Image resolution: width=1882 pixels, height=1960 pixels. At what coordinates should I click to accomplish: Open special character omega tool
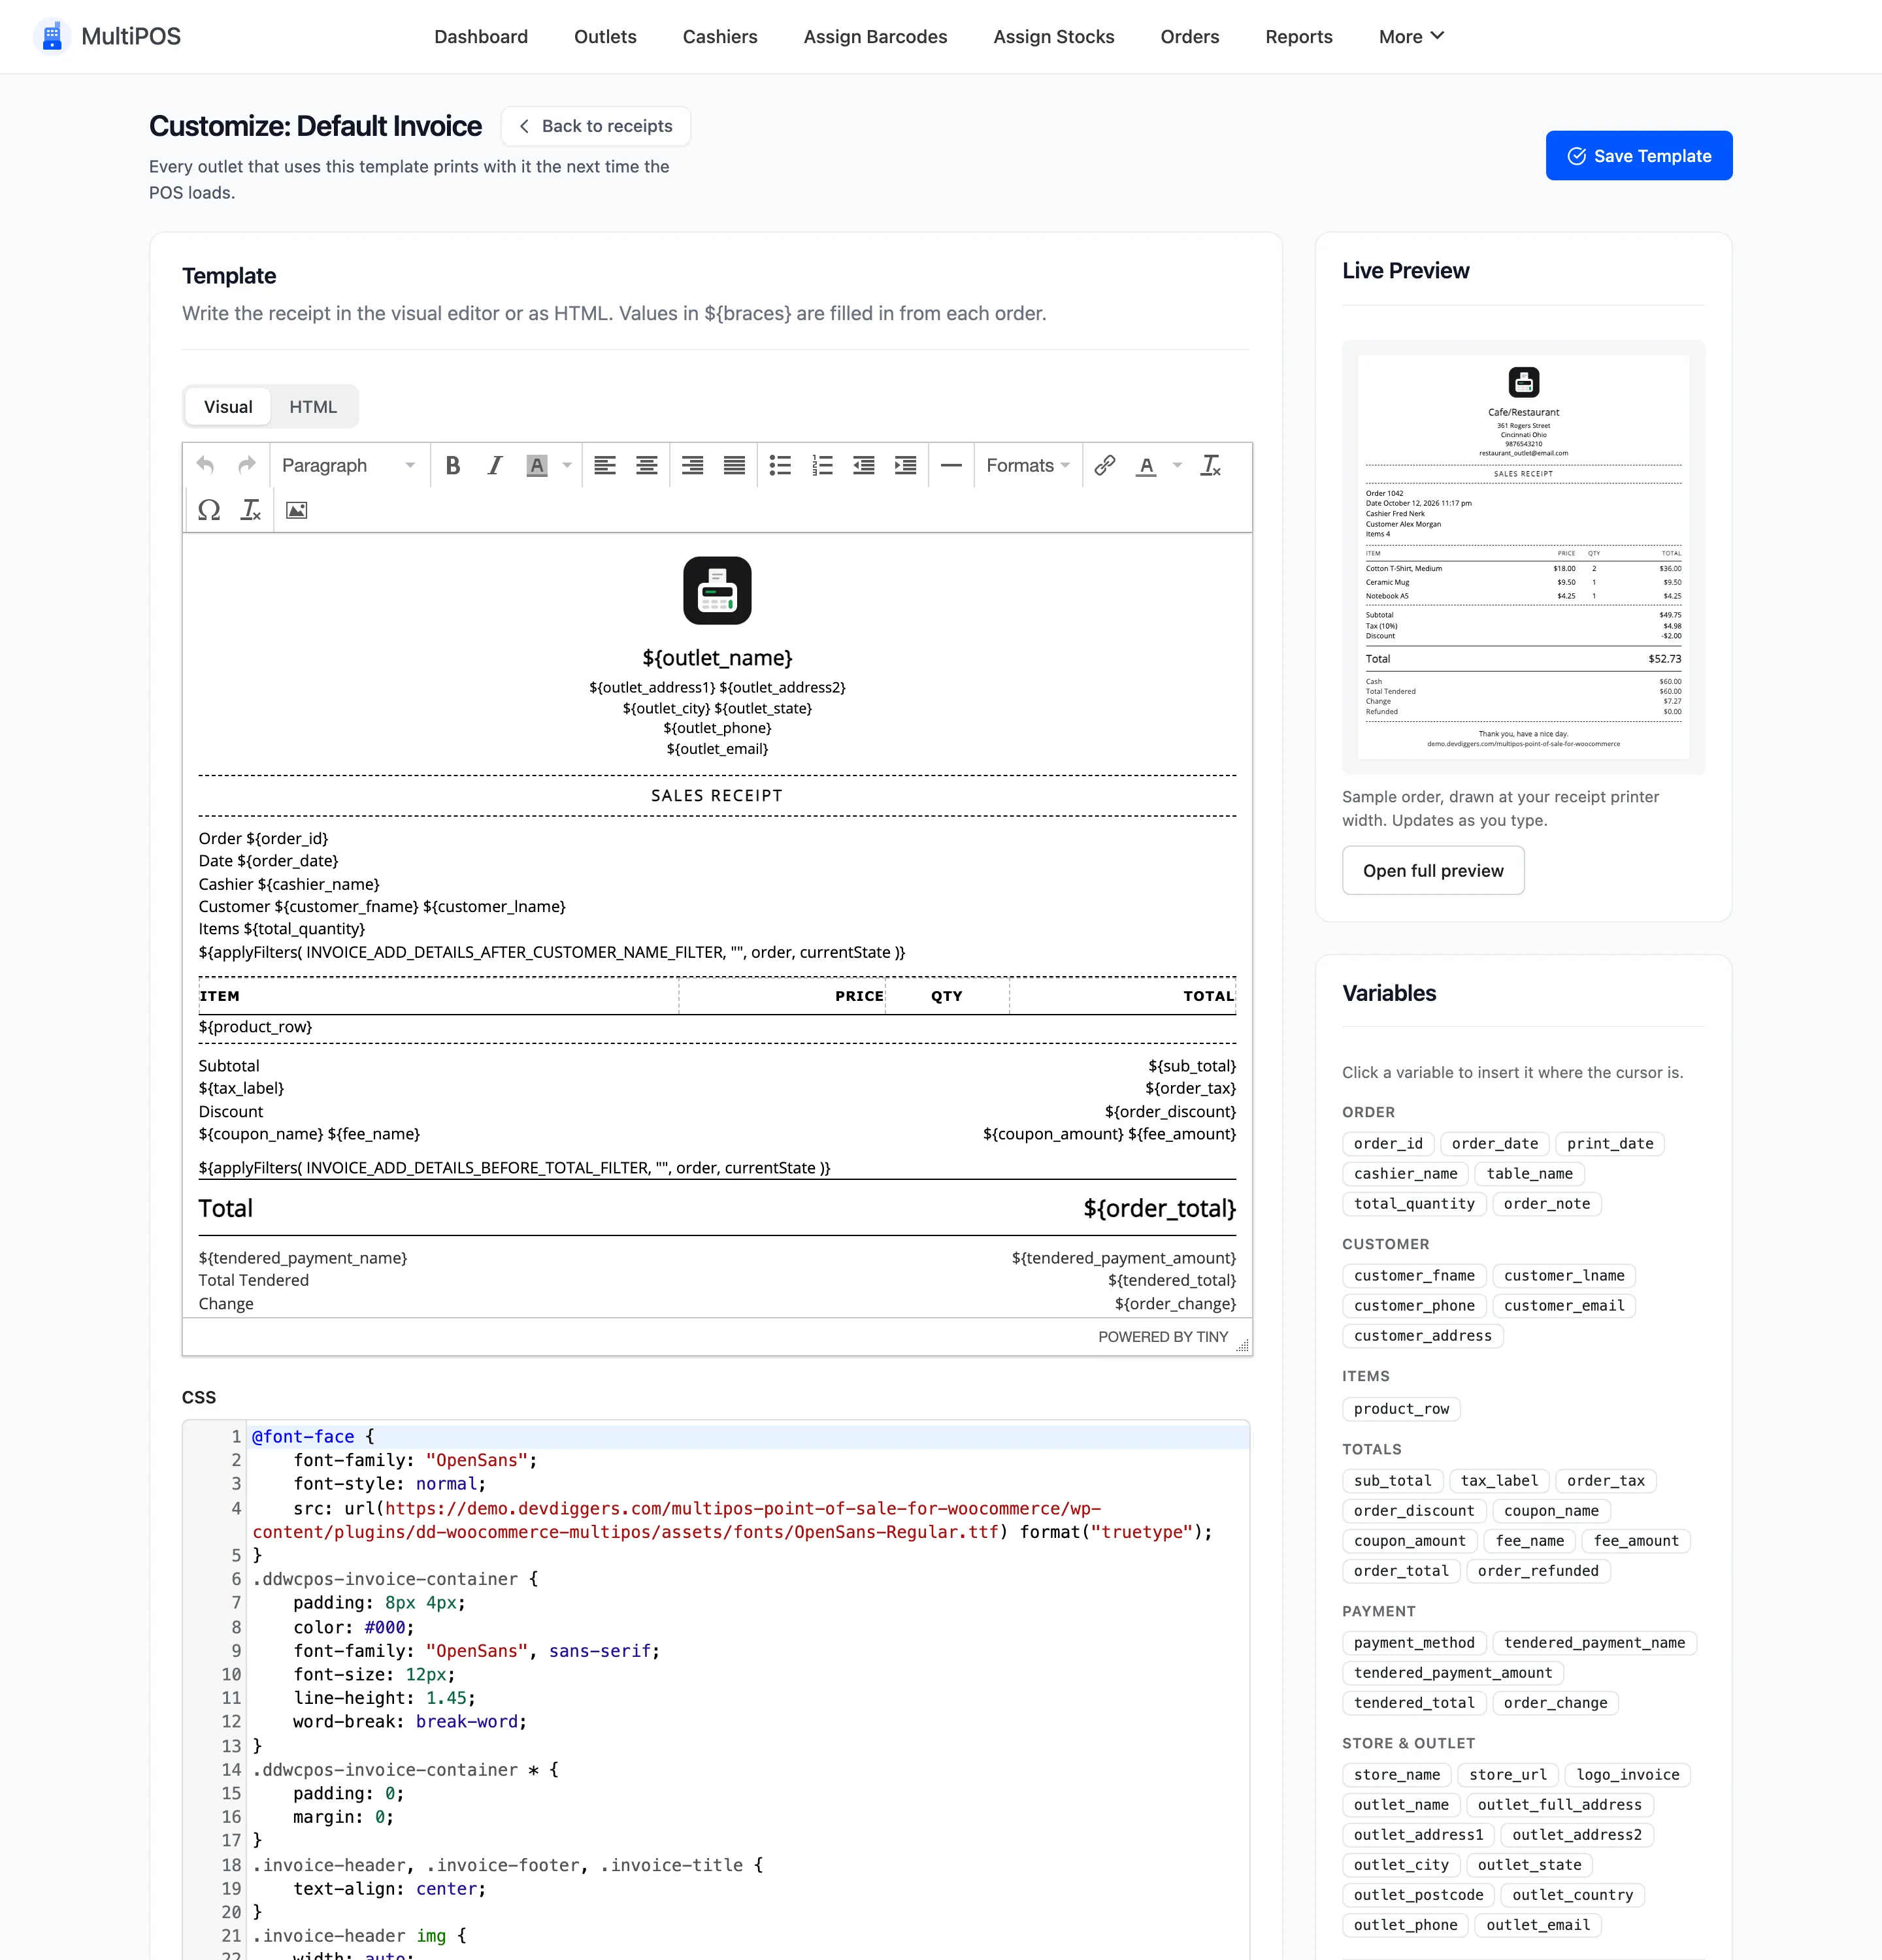click(209, 510)
